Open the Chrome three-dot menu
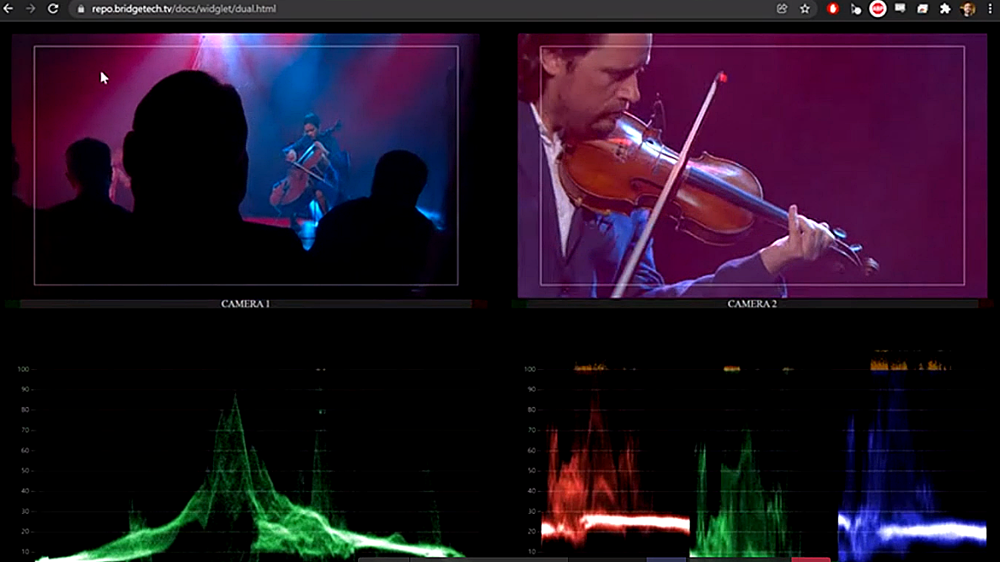 click(x=990, y=9)
